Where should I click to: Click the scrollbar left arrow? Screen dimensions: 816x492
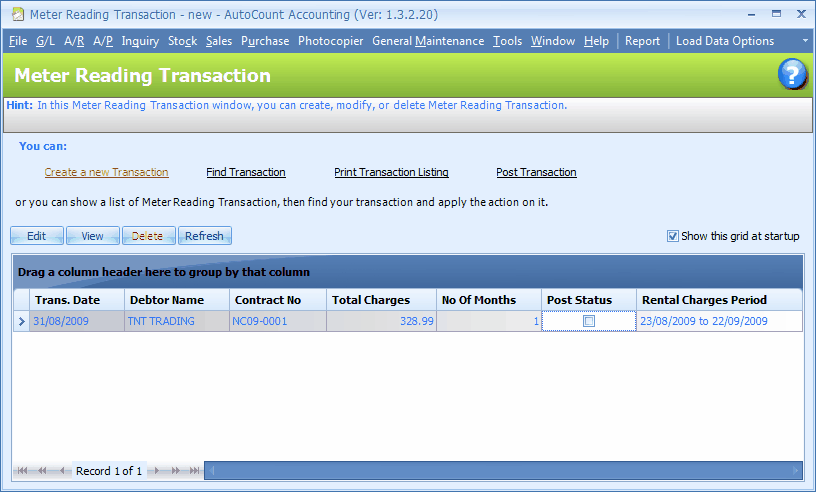211,471
